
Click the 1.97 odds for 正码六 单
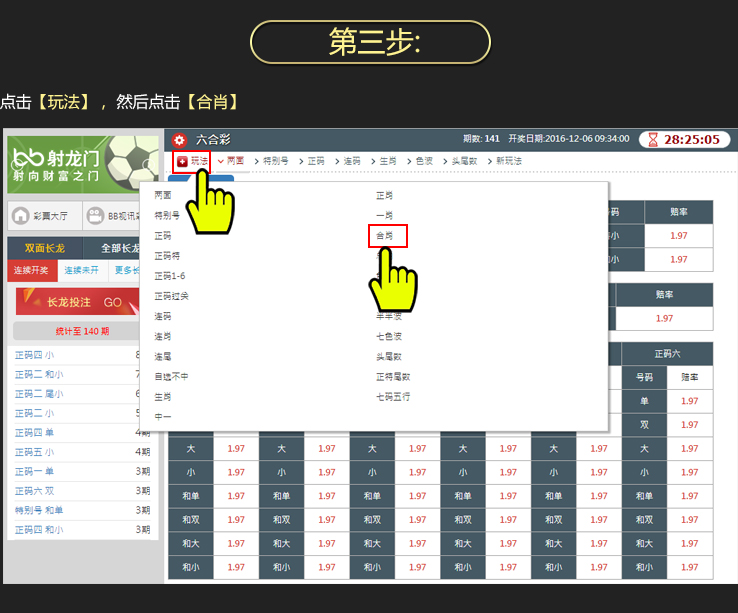pyautogui.click(x=690, y=401)
